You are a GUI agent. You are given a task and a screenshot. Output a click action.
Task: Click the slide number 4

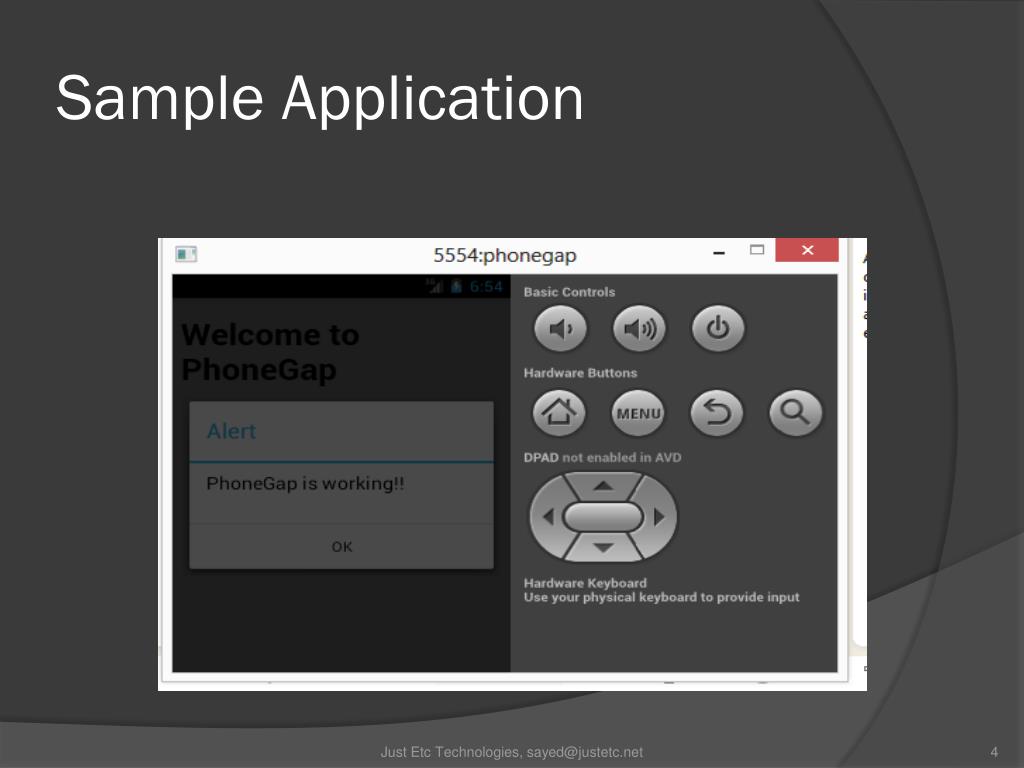(994, 752)
